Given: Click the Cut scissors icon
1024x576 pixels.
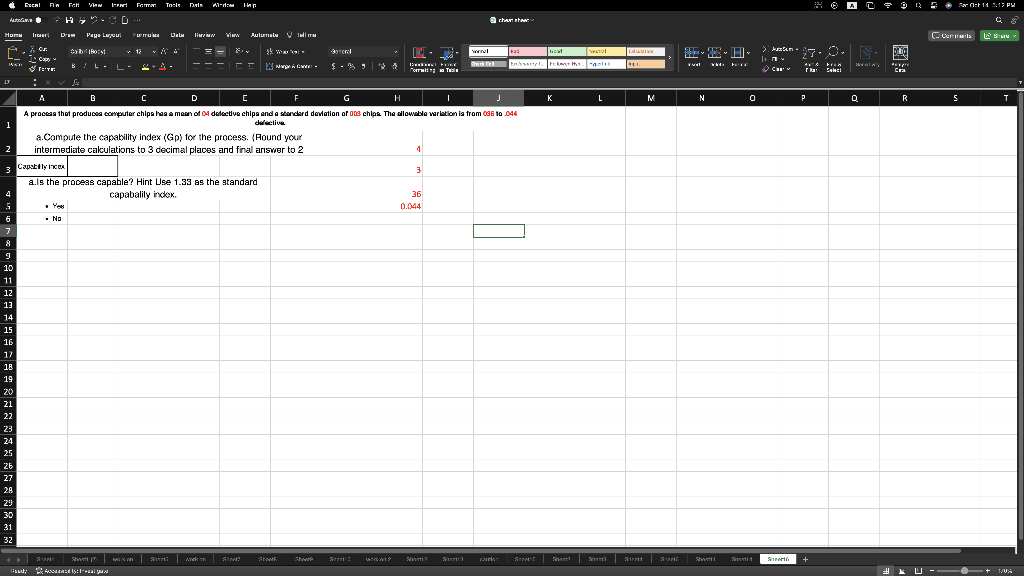Looking at the screenshot, I should pos(33,50).
